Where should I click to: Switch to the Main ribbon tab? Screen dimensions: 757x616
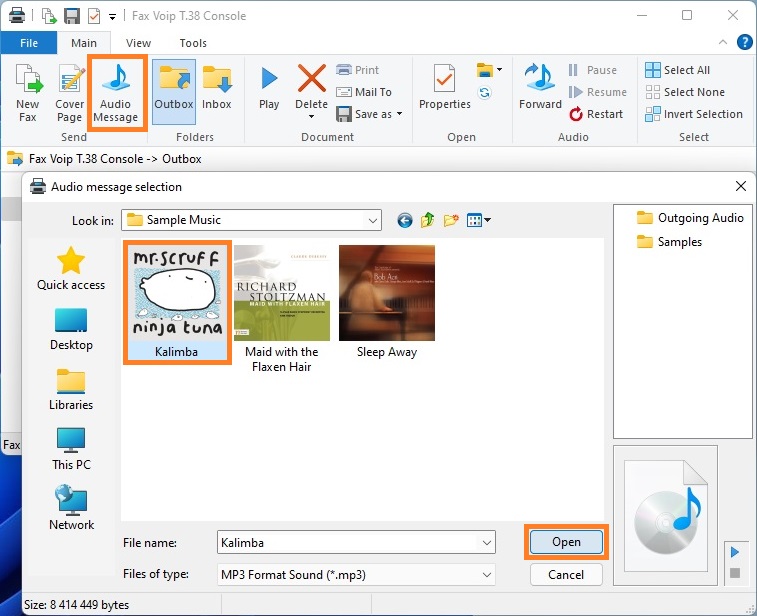(x=84, y=43)
